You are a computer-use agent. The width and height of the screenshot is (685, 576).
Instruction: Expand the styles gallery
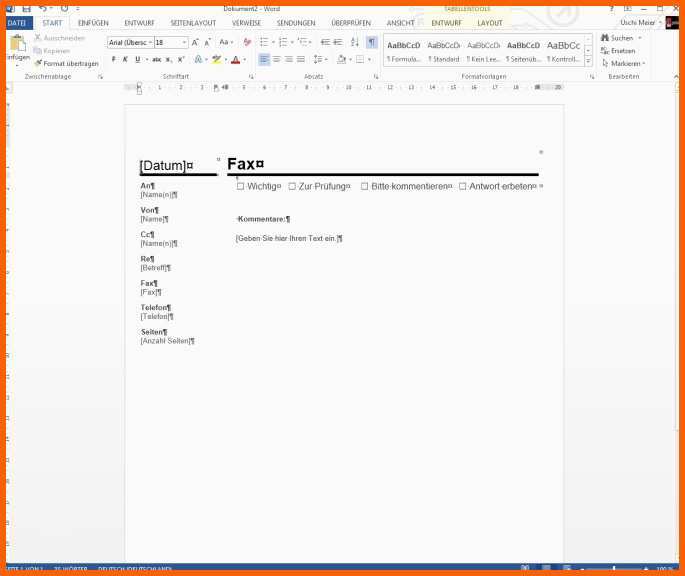click(588, 62)
